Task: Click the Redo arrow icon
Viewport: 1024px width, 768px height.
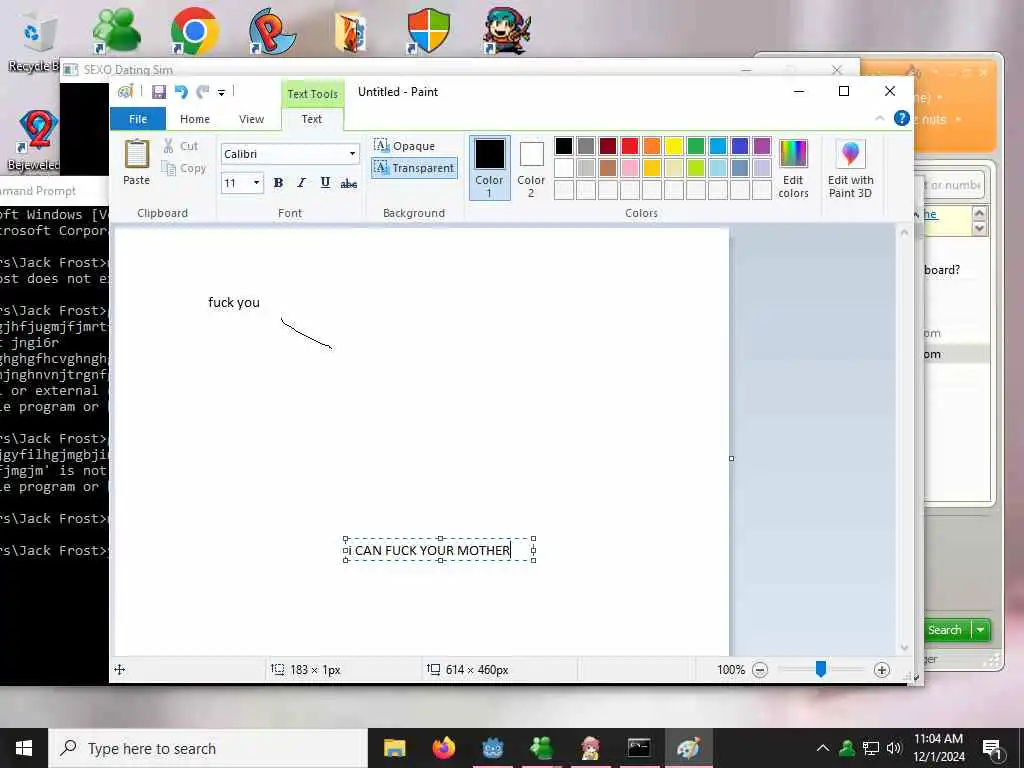Action: click(203, 92)
